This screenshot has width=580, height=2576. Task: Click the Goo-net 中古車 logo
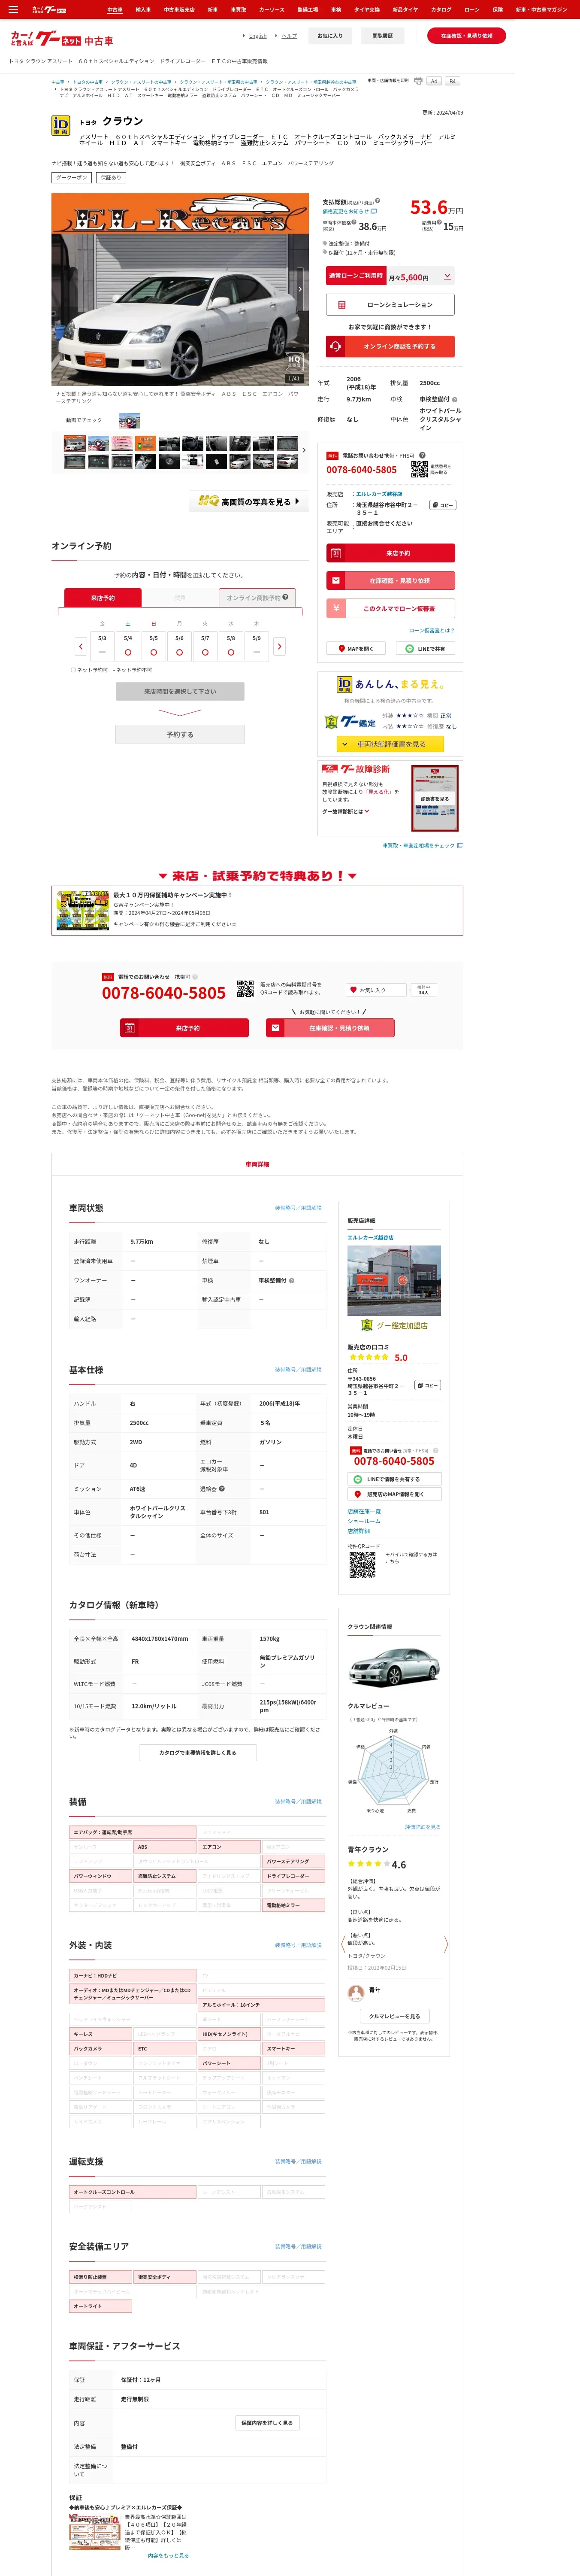62,39
